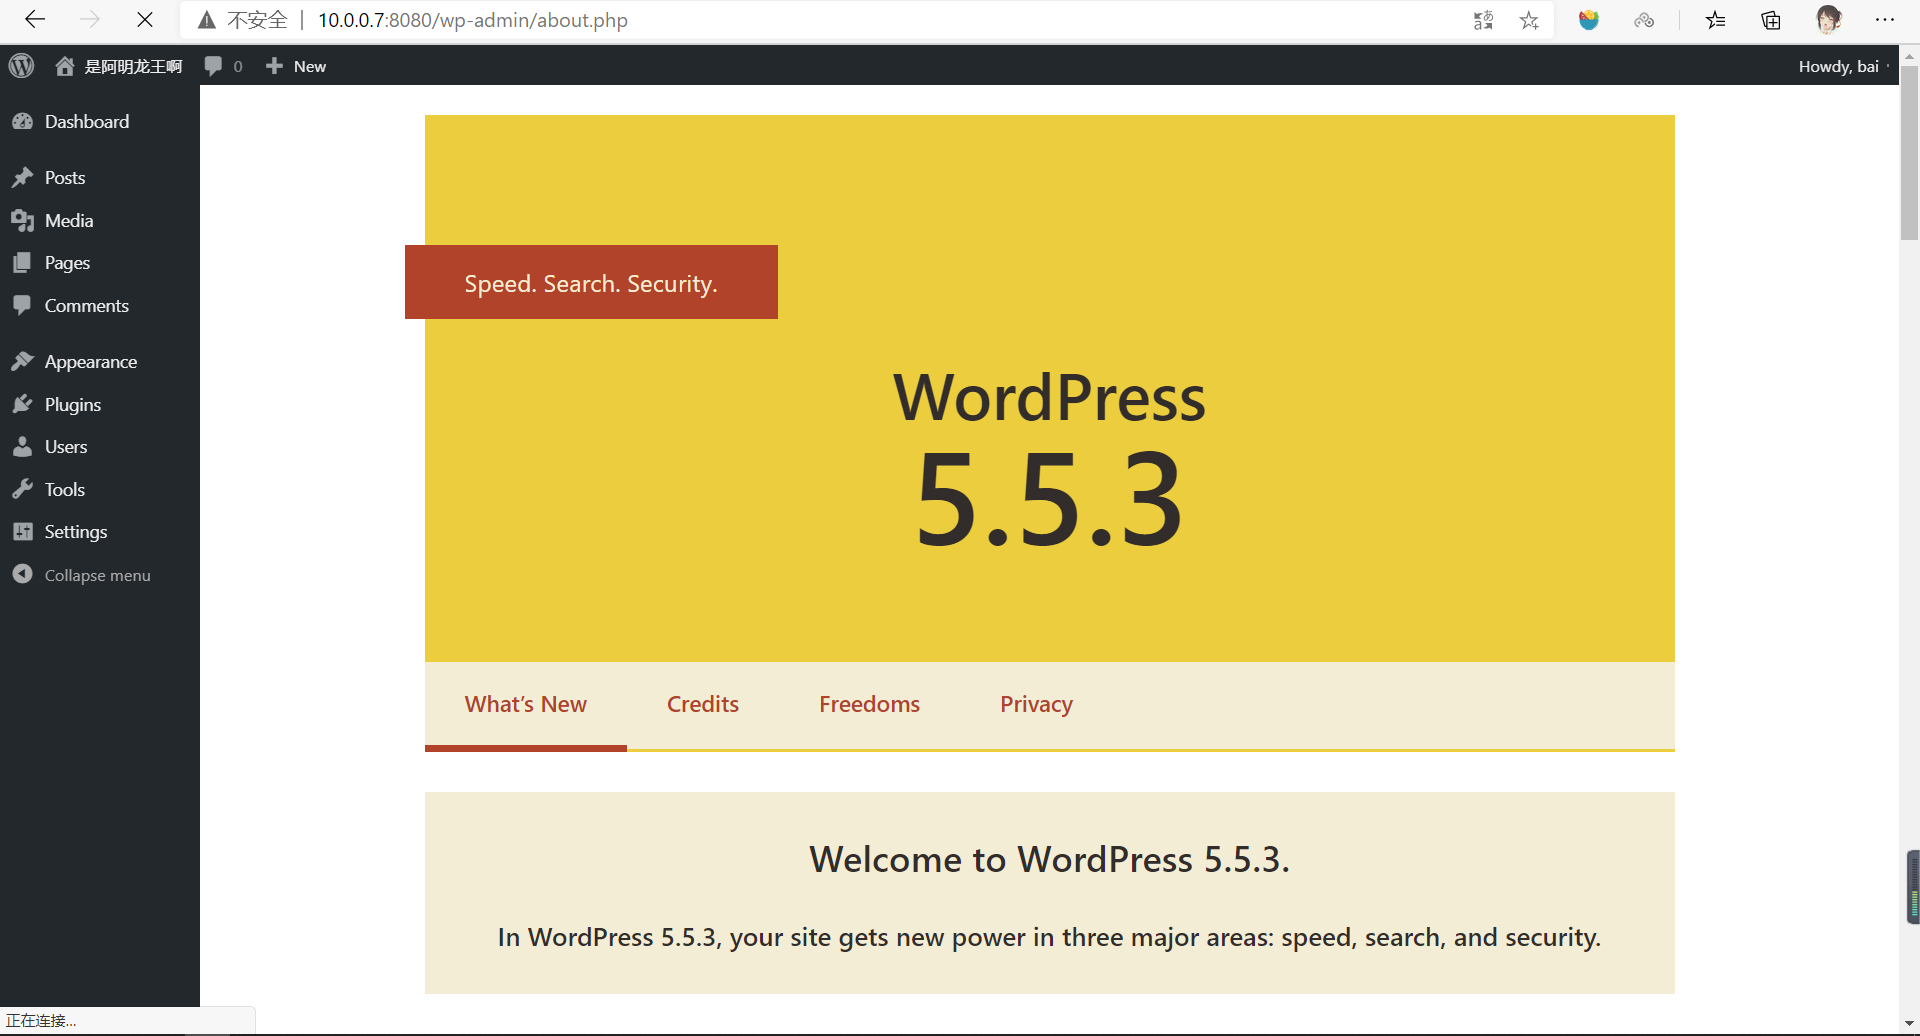Image resolution: width=1920 pixels, height=1036 pixels.
Task: Click the Collapse menu arrow icon
Action: pos(23,574)
